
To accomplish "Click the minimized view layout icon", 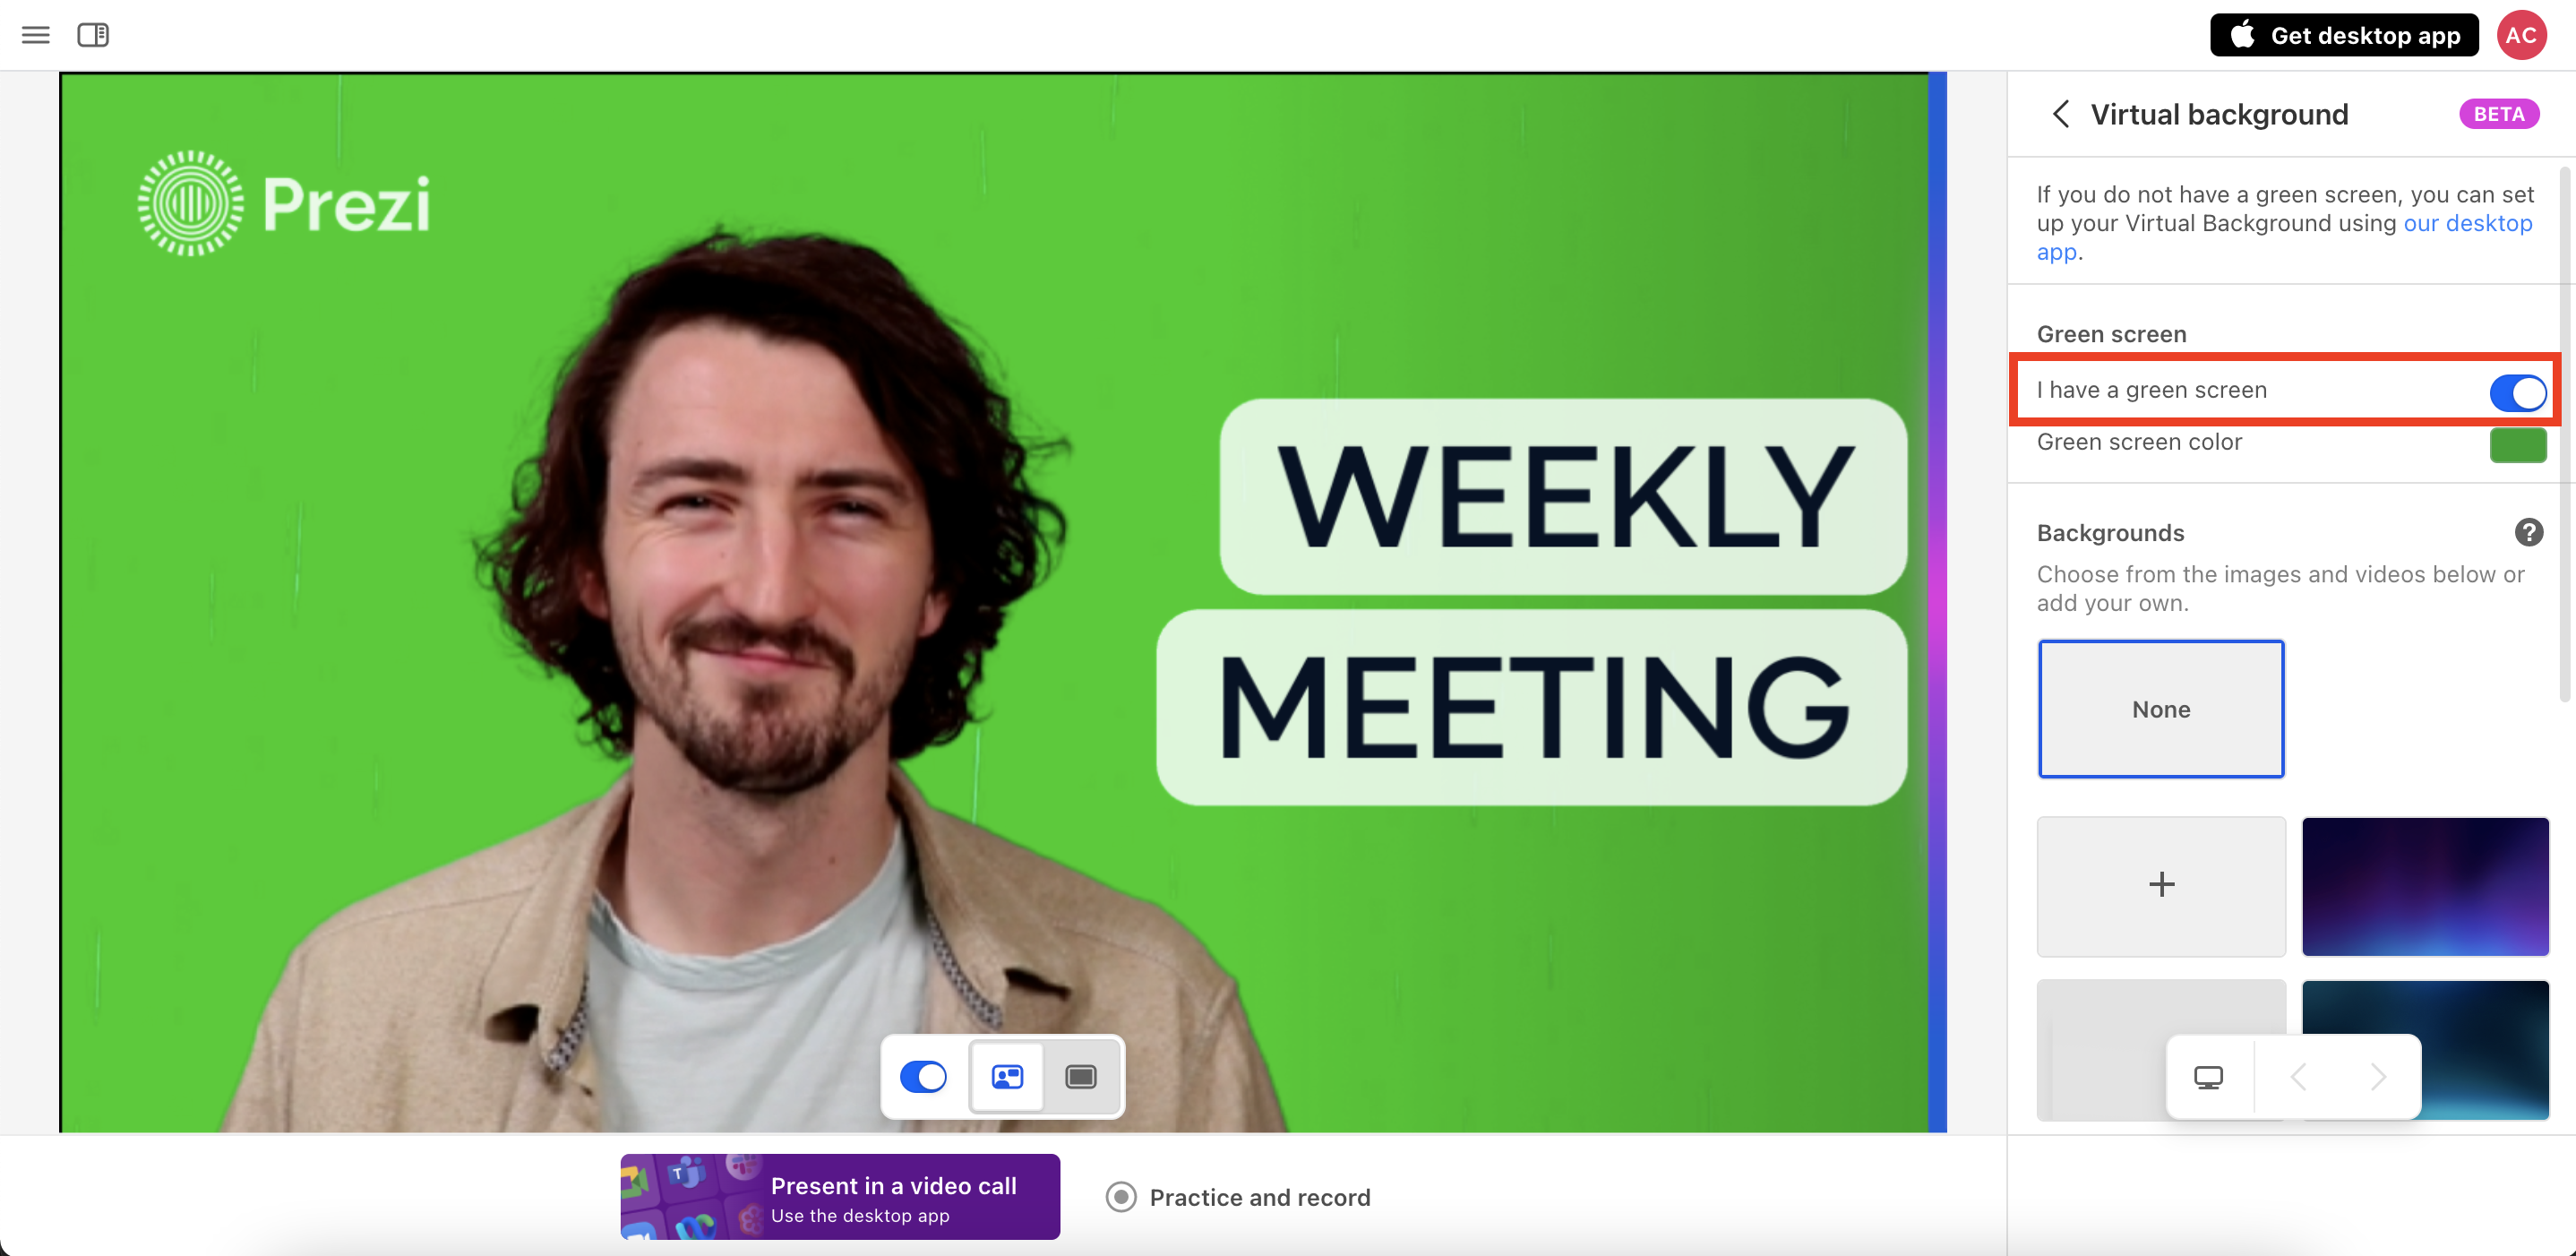I will [x=1079, y=1077].
